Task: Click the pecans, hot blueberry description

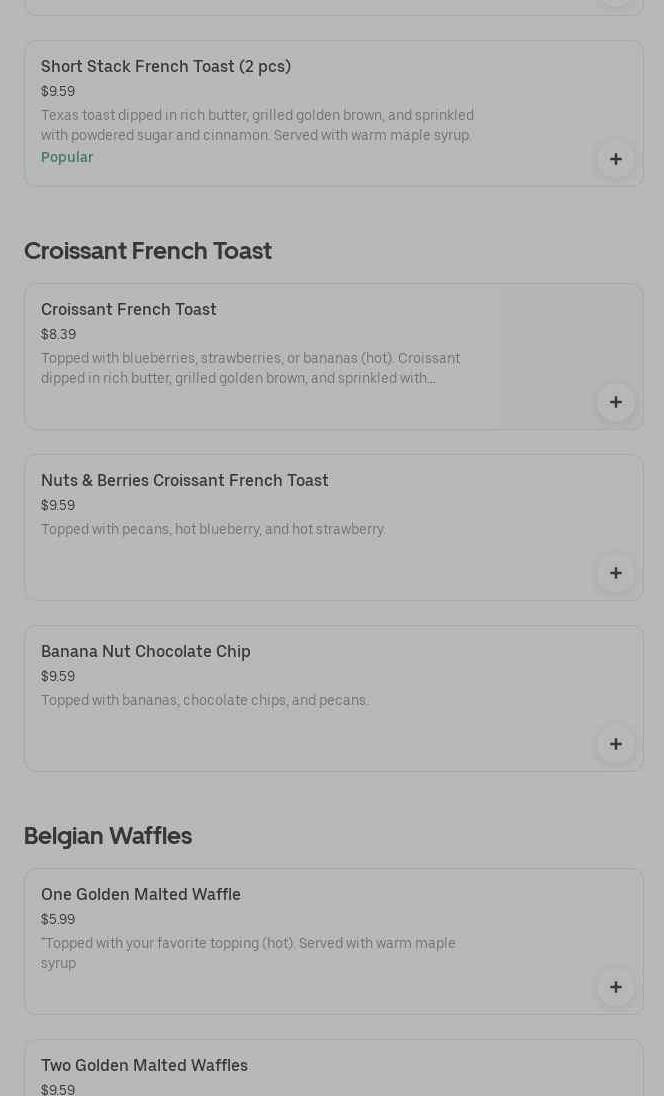Action: 213,529
